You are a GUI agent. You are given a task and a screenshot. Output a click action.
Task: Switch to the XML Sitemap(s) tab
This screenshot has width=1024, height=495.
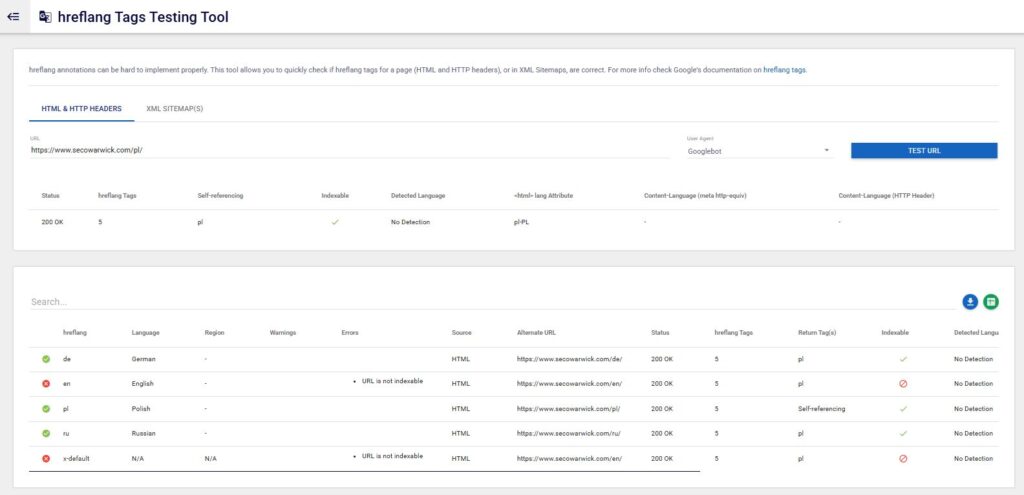174,108
